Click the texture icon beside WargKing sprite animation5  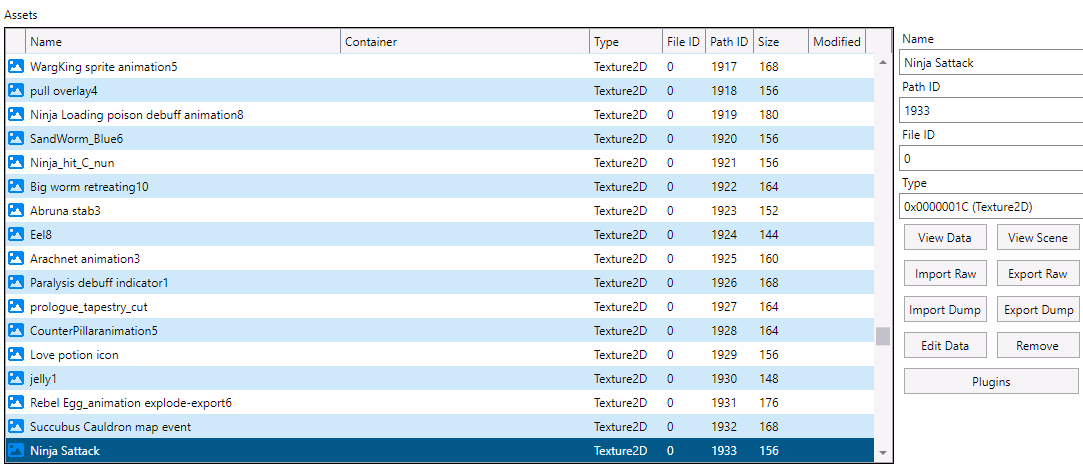coord(15,67)
